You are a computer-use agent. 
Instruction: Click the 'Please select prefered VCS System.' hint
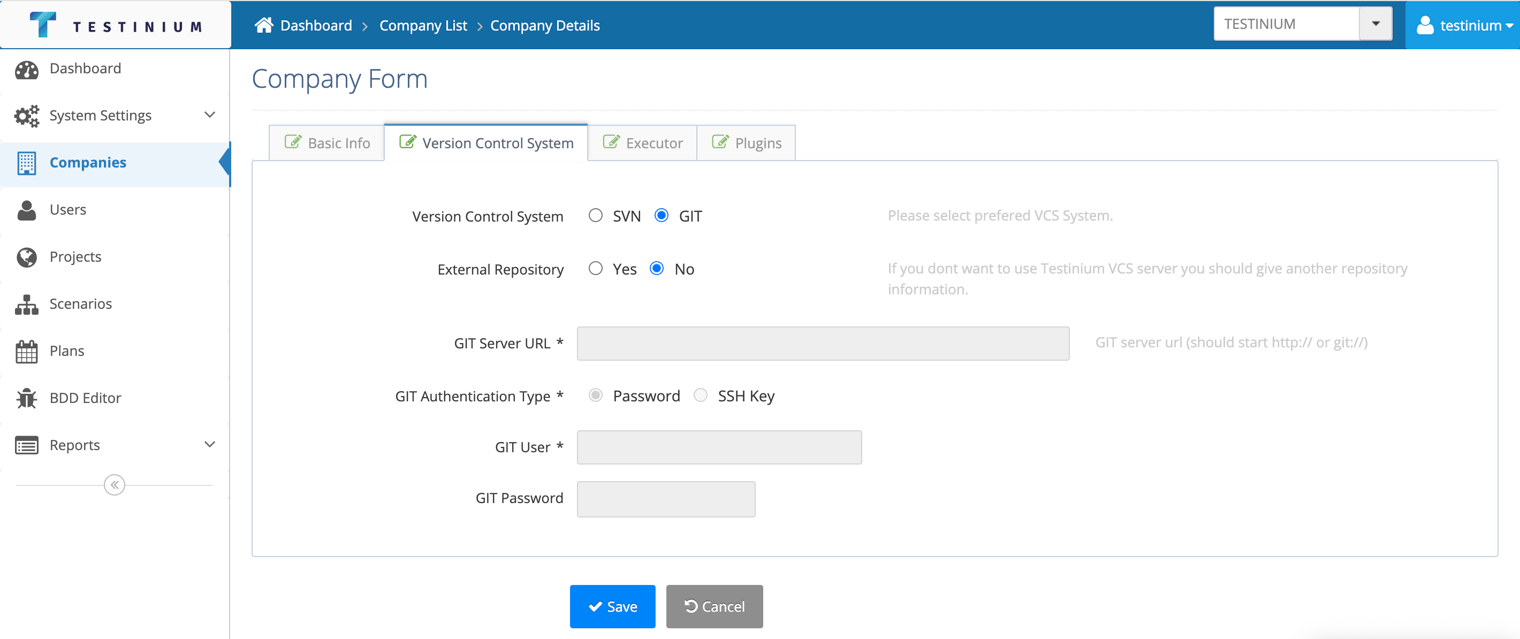pyautogui.click(x=1000, y=215)
